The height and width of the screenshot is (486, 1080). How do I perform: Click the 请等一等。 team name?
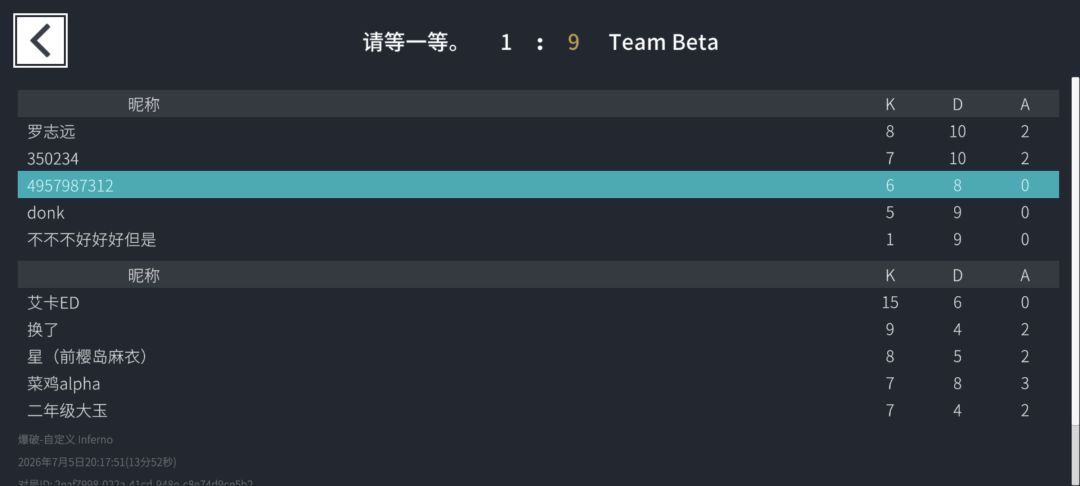(411, 42)
